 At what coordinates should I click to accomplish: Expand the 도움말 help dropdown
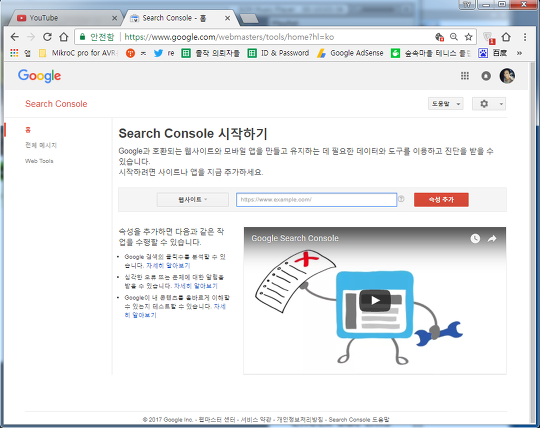pyautogui.click(x=446, y=104)
